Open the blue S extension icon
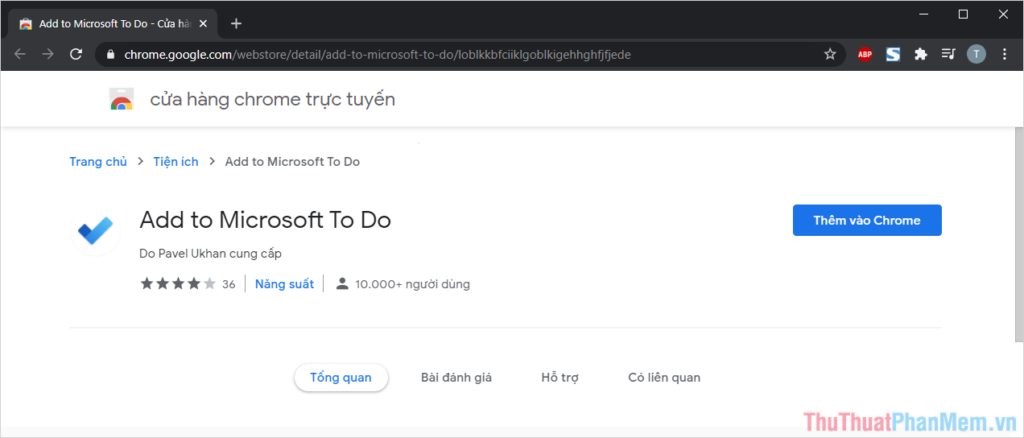The width and height of the screenshot is (1024, 438). pyautogui.click(x=893, y=54)
